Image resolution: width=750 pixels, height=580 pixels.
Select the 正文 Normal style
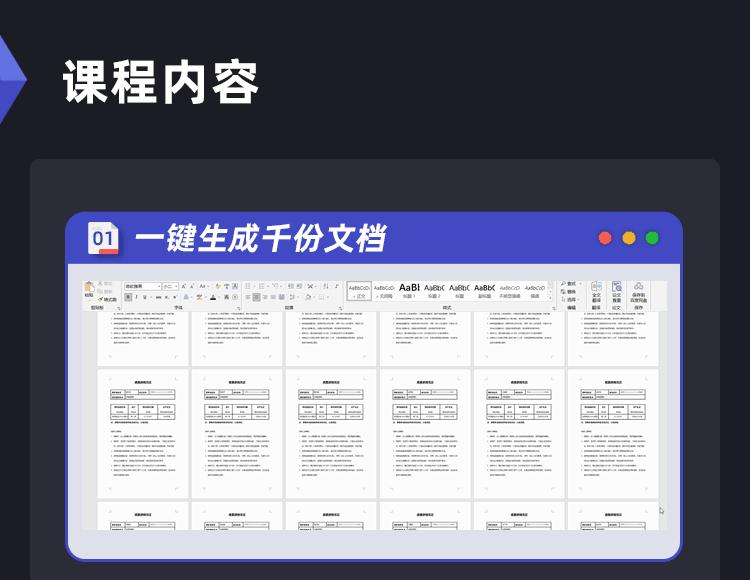click(x=359, y=291)
